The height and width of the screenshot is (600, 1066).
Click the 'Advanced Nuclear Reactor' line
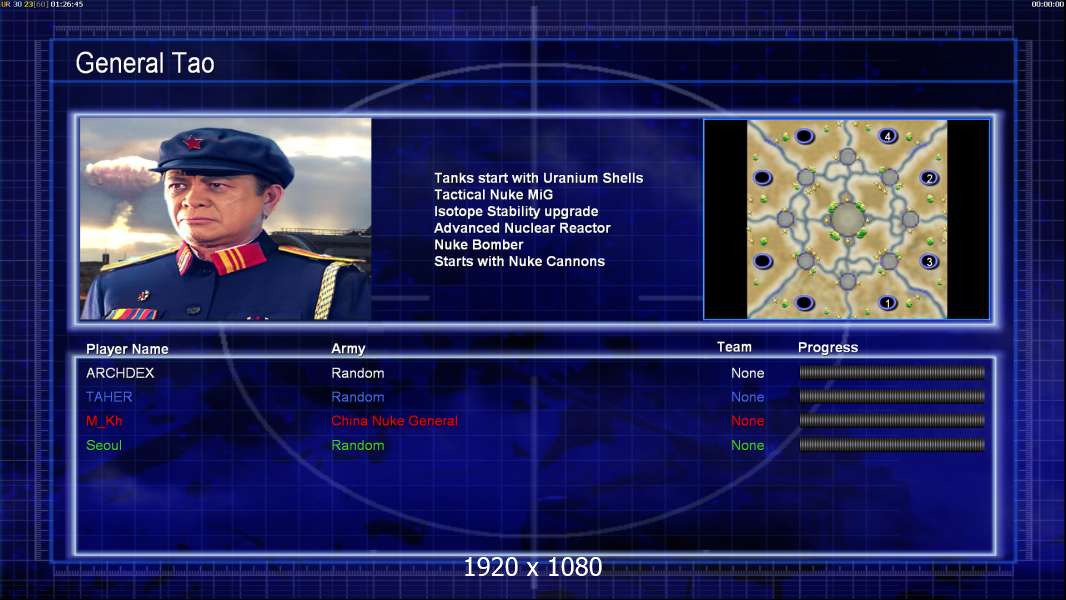[x=522, y=228]
